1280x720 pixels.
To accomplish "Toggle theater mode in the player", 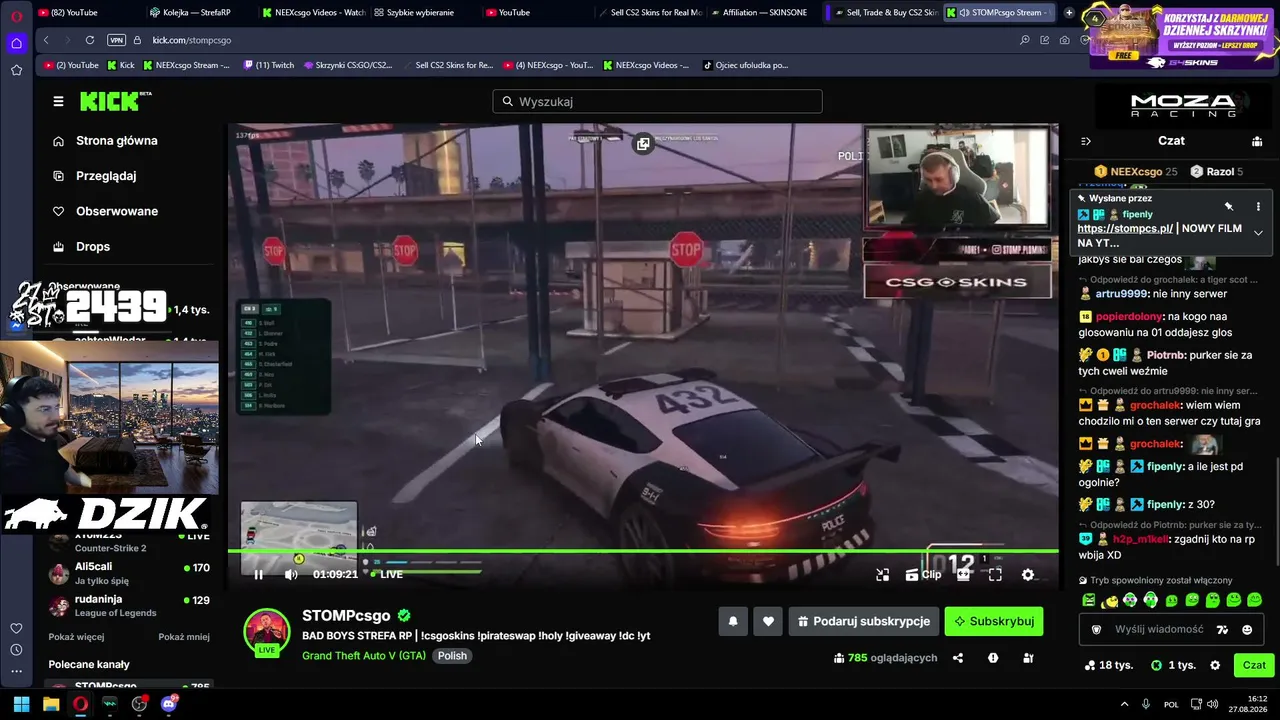I will coord(963,575).
